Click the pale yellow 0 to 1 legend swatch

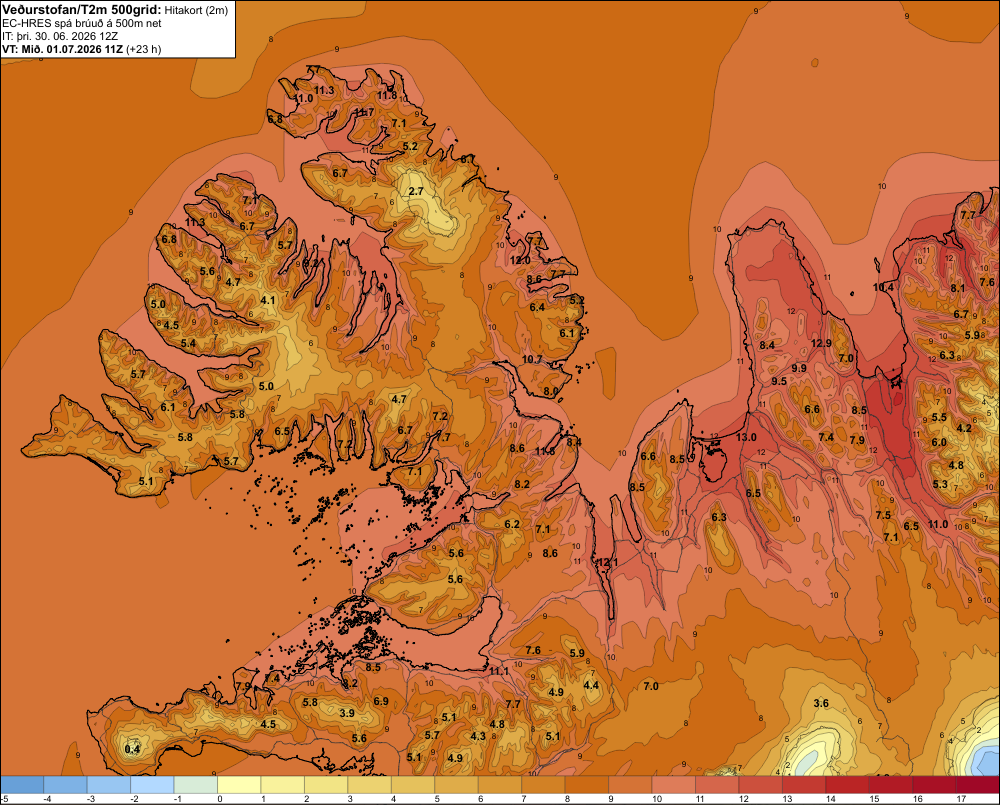[239, 785]
